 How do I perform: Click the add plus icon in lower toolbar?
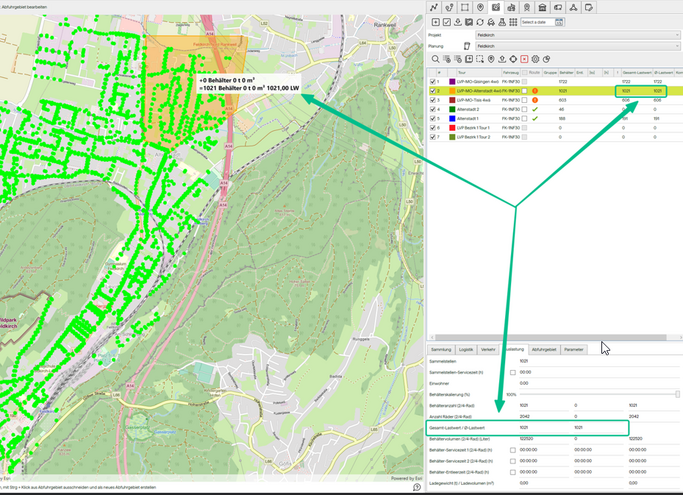pyautogui.click(x=469, y=59)
